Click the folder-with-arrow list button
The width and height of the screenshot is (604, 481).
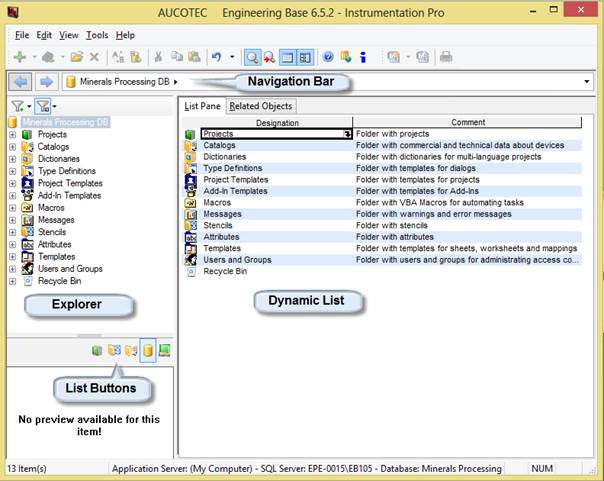point(131,350)
